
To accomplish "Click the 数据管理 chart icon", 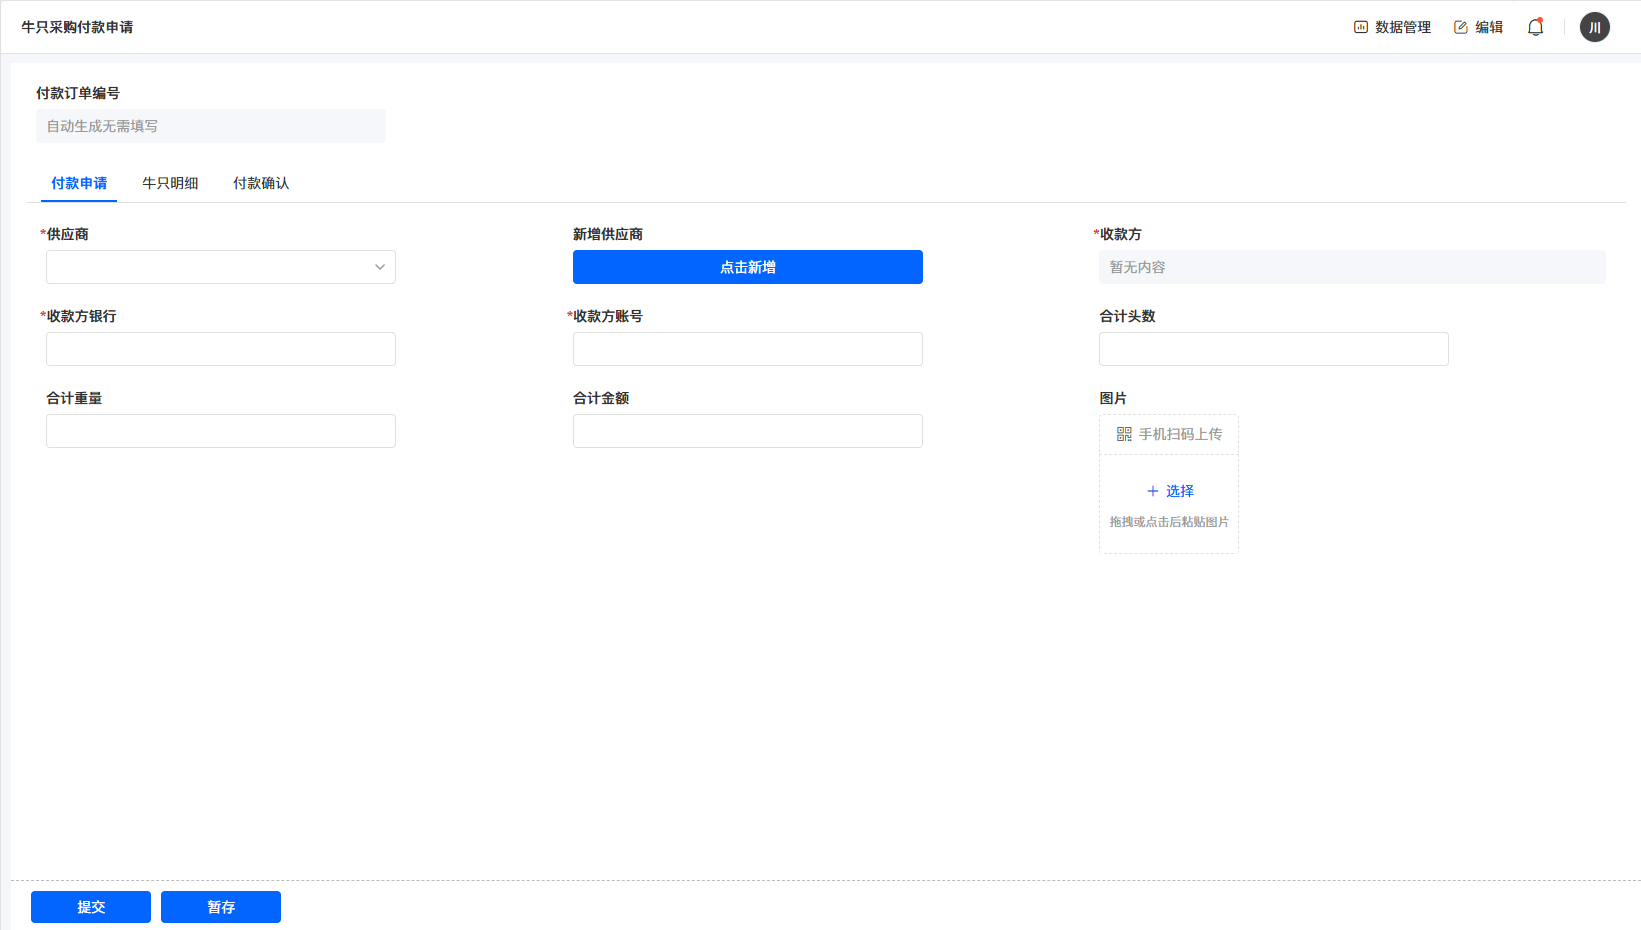I will tap(1360, 27).
